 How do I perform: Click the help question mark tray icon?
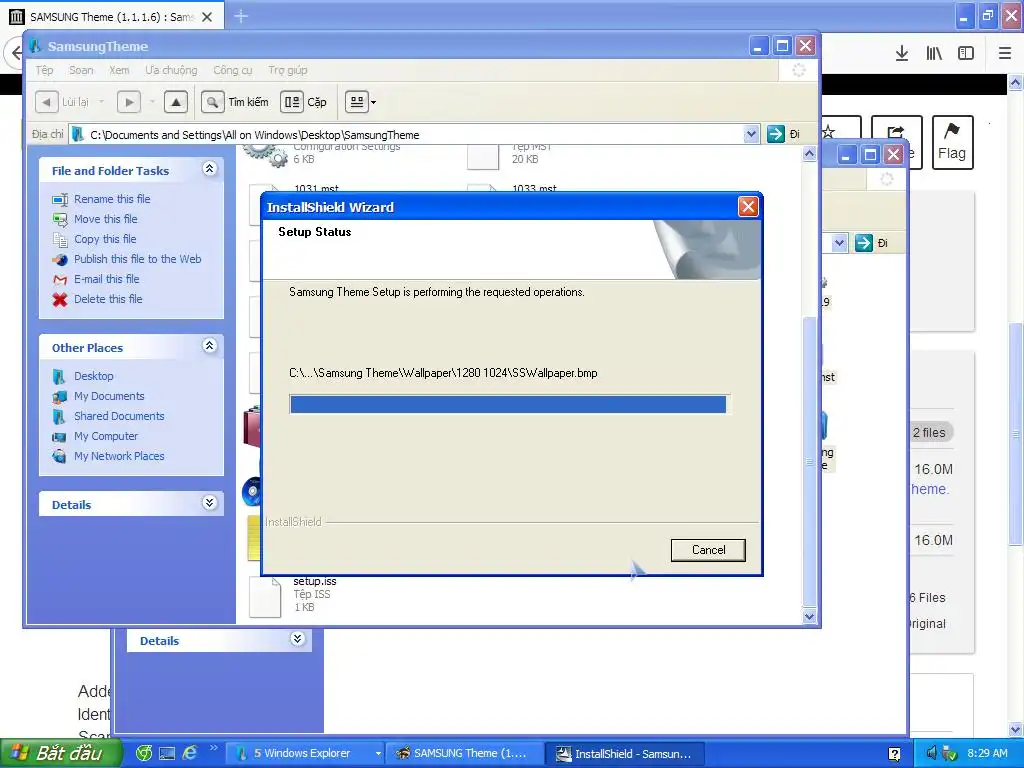(895, 754)
